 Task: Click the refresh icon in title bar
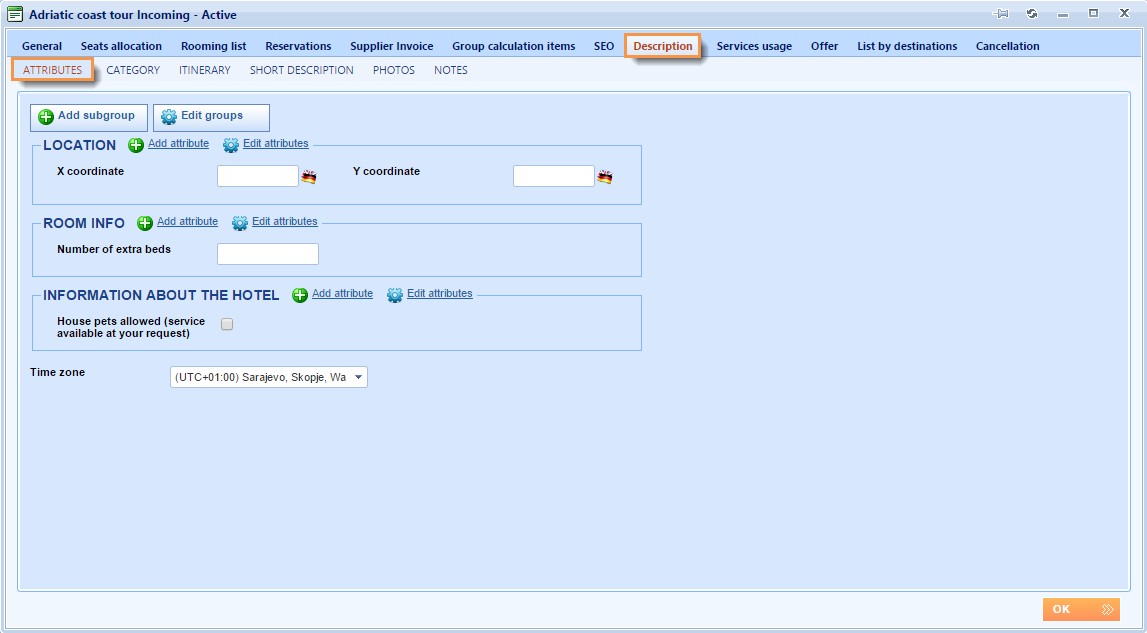(x=1032, y=14)
